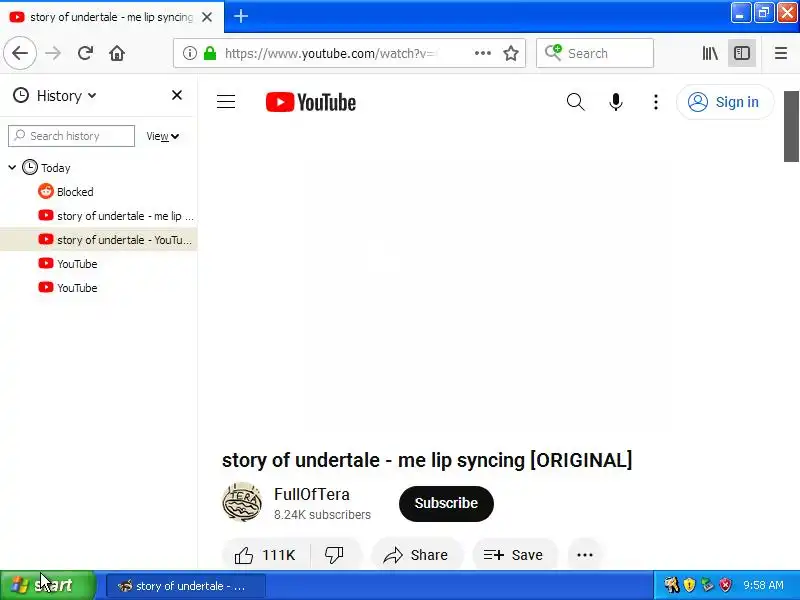
Task: Click the 8.24K subscribers text
Action: point(322,515)
